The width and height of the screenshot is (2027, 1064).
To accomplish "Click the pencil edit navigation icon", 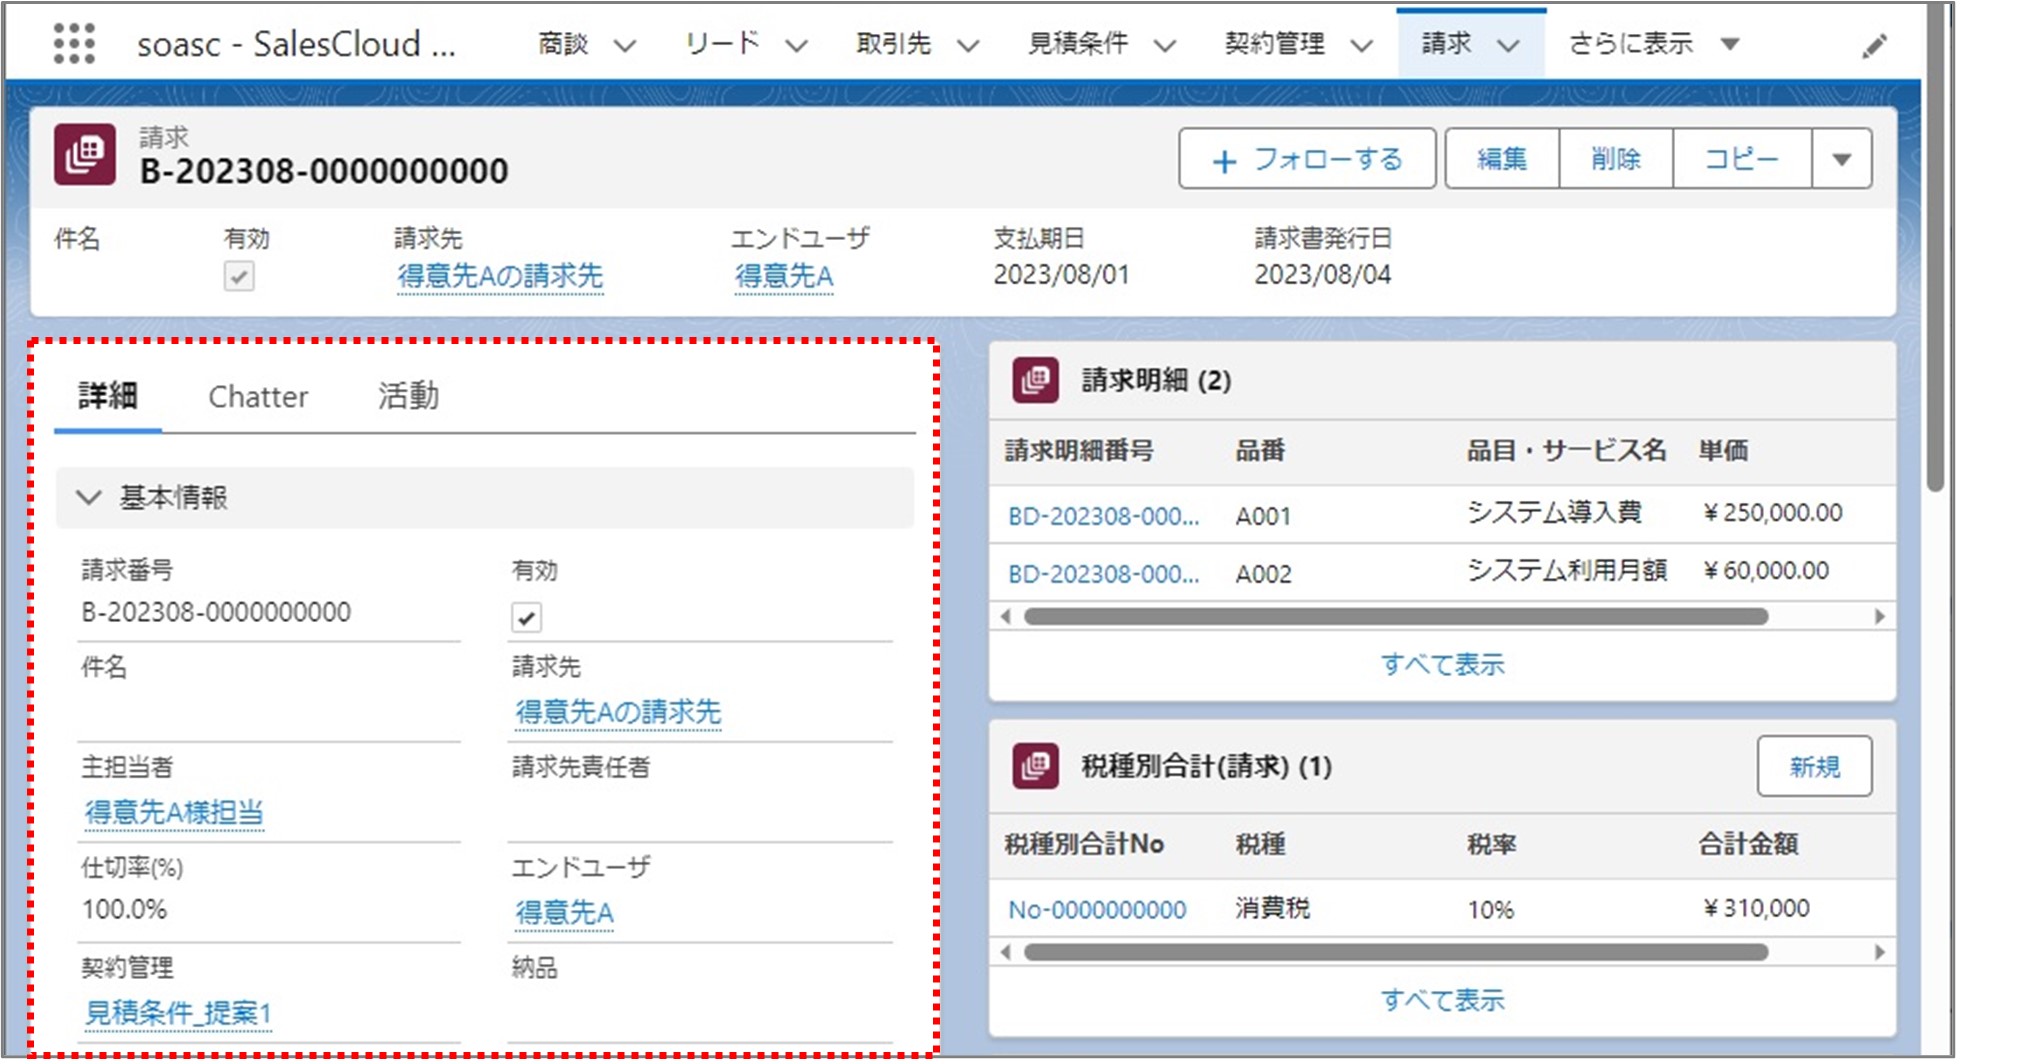I will [x=1875, y=46].
